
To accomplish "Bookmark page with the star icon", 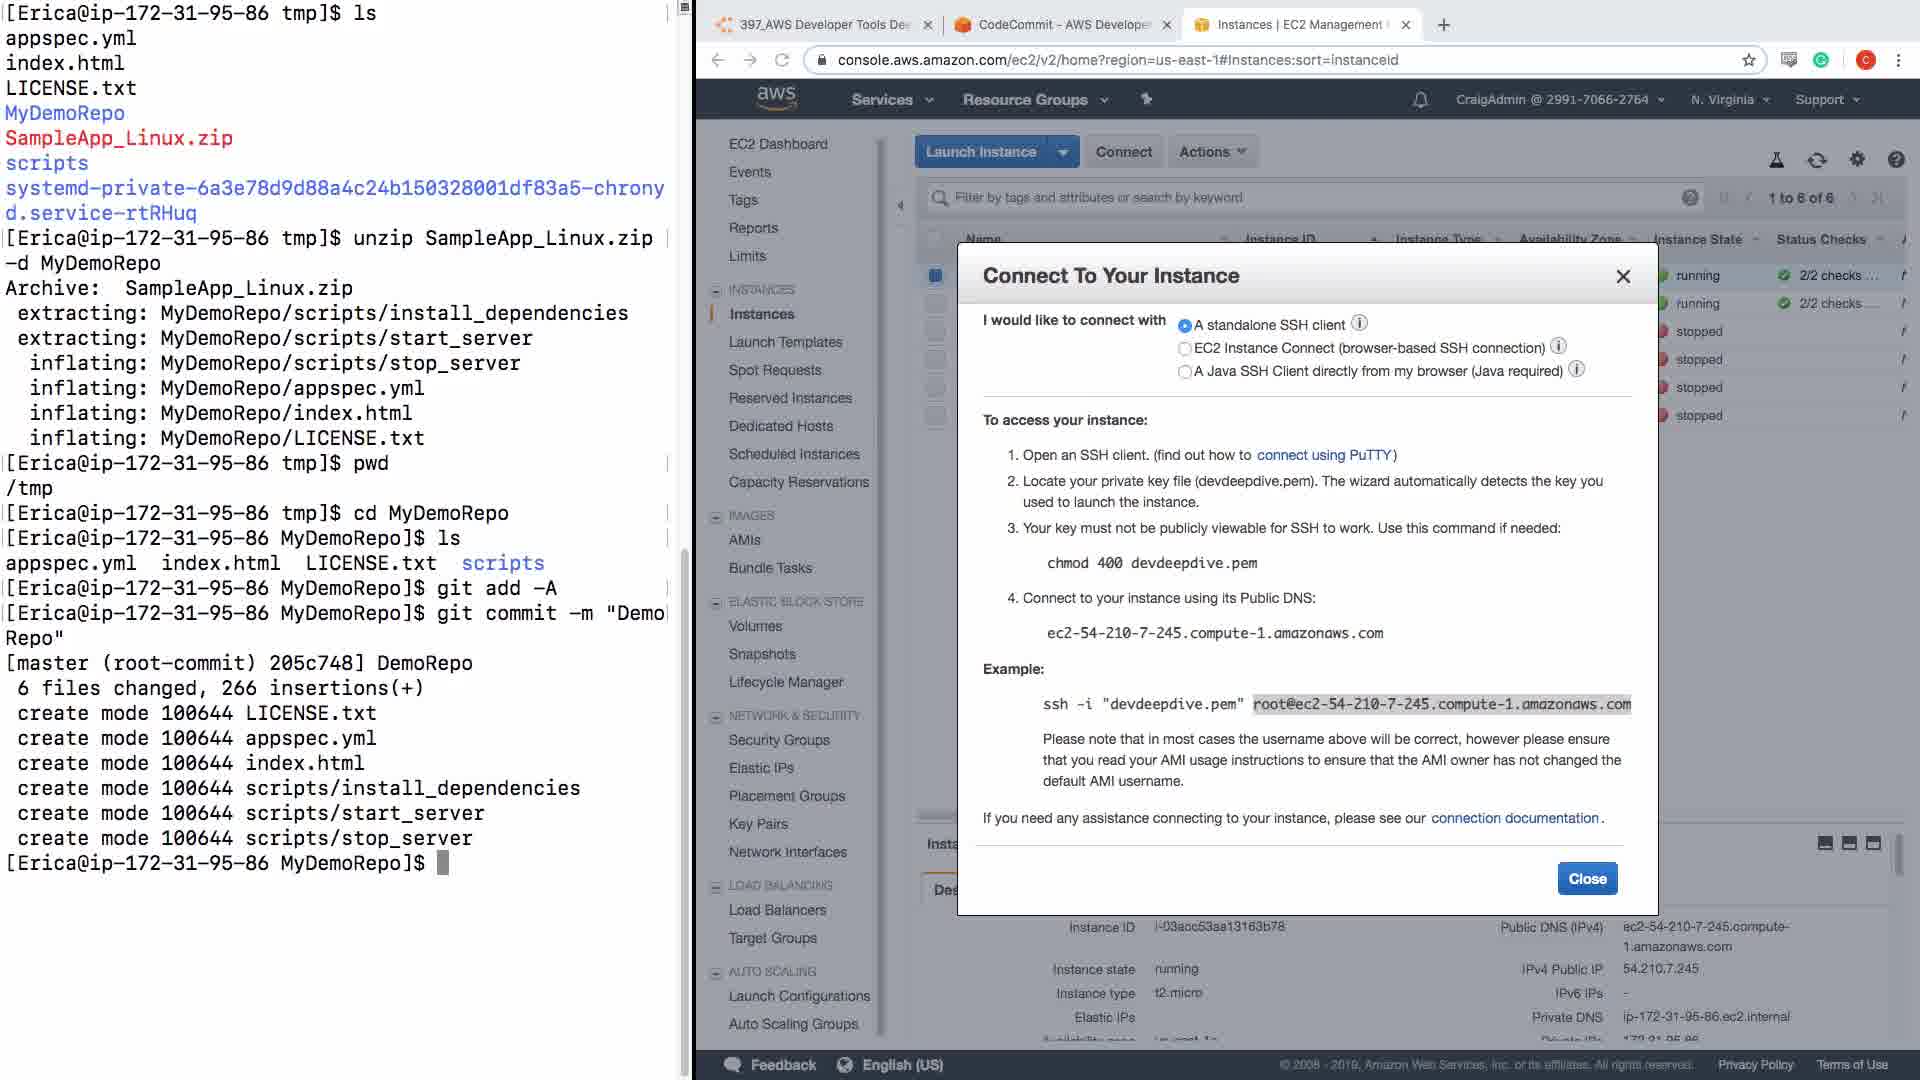I will tap(1748, 60).
